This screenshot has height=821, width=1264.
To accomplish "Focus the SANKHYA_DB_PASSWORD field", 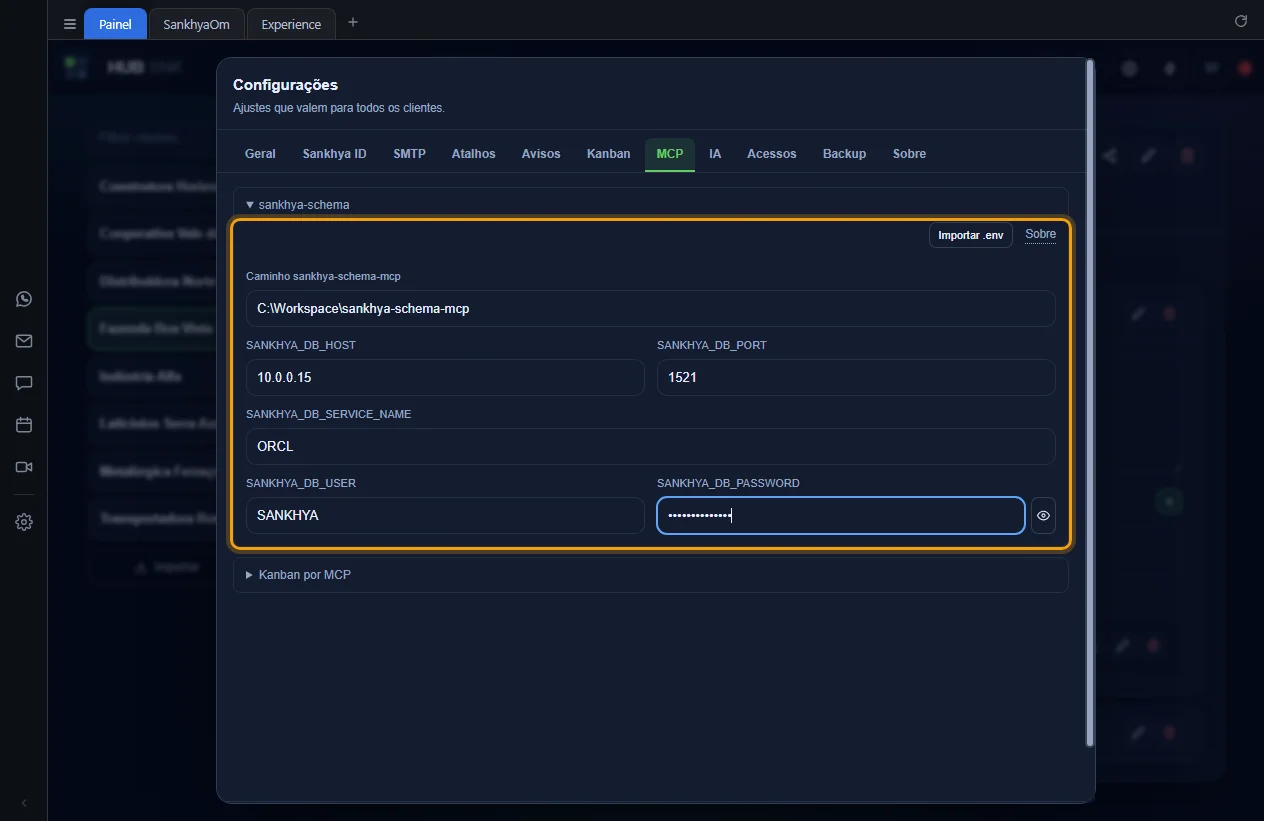I will point(841,516).
